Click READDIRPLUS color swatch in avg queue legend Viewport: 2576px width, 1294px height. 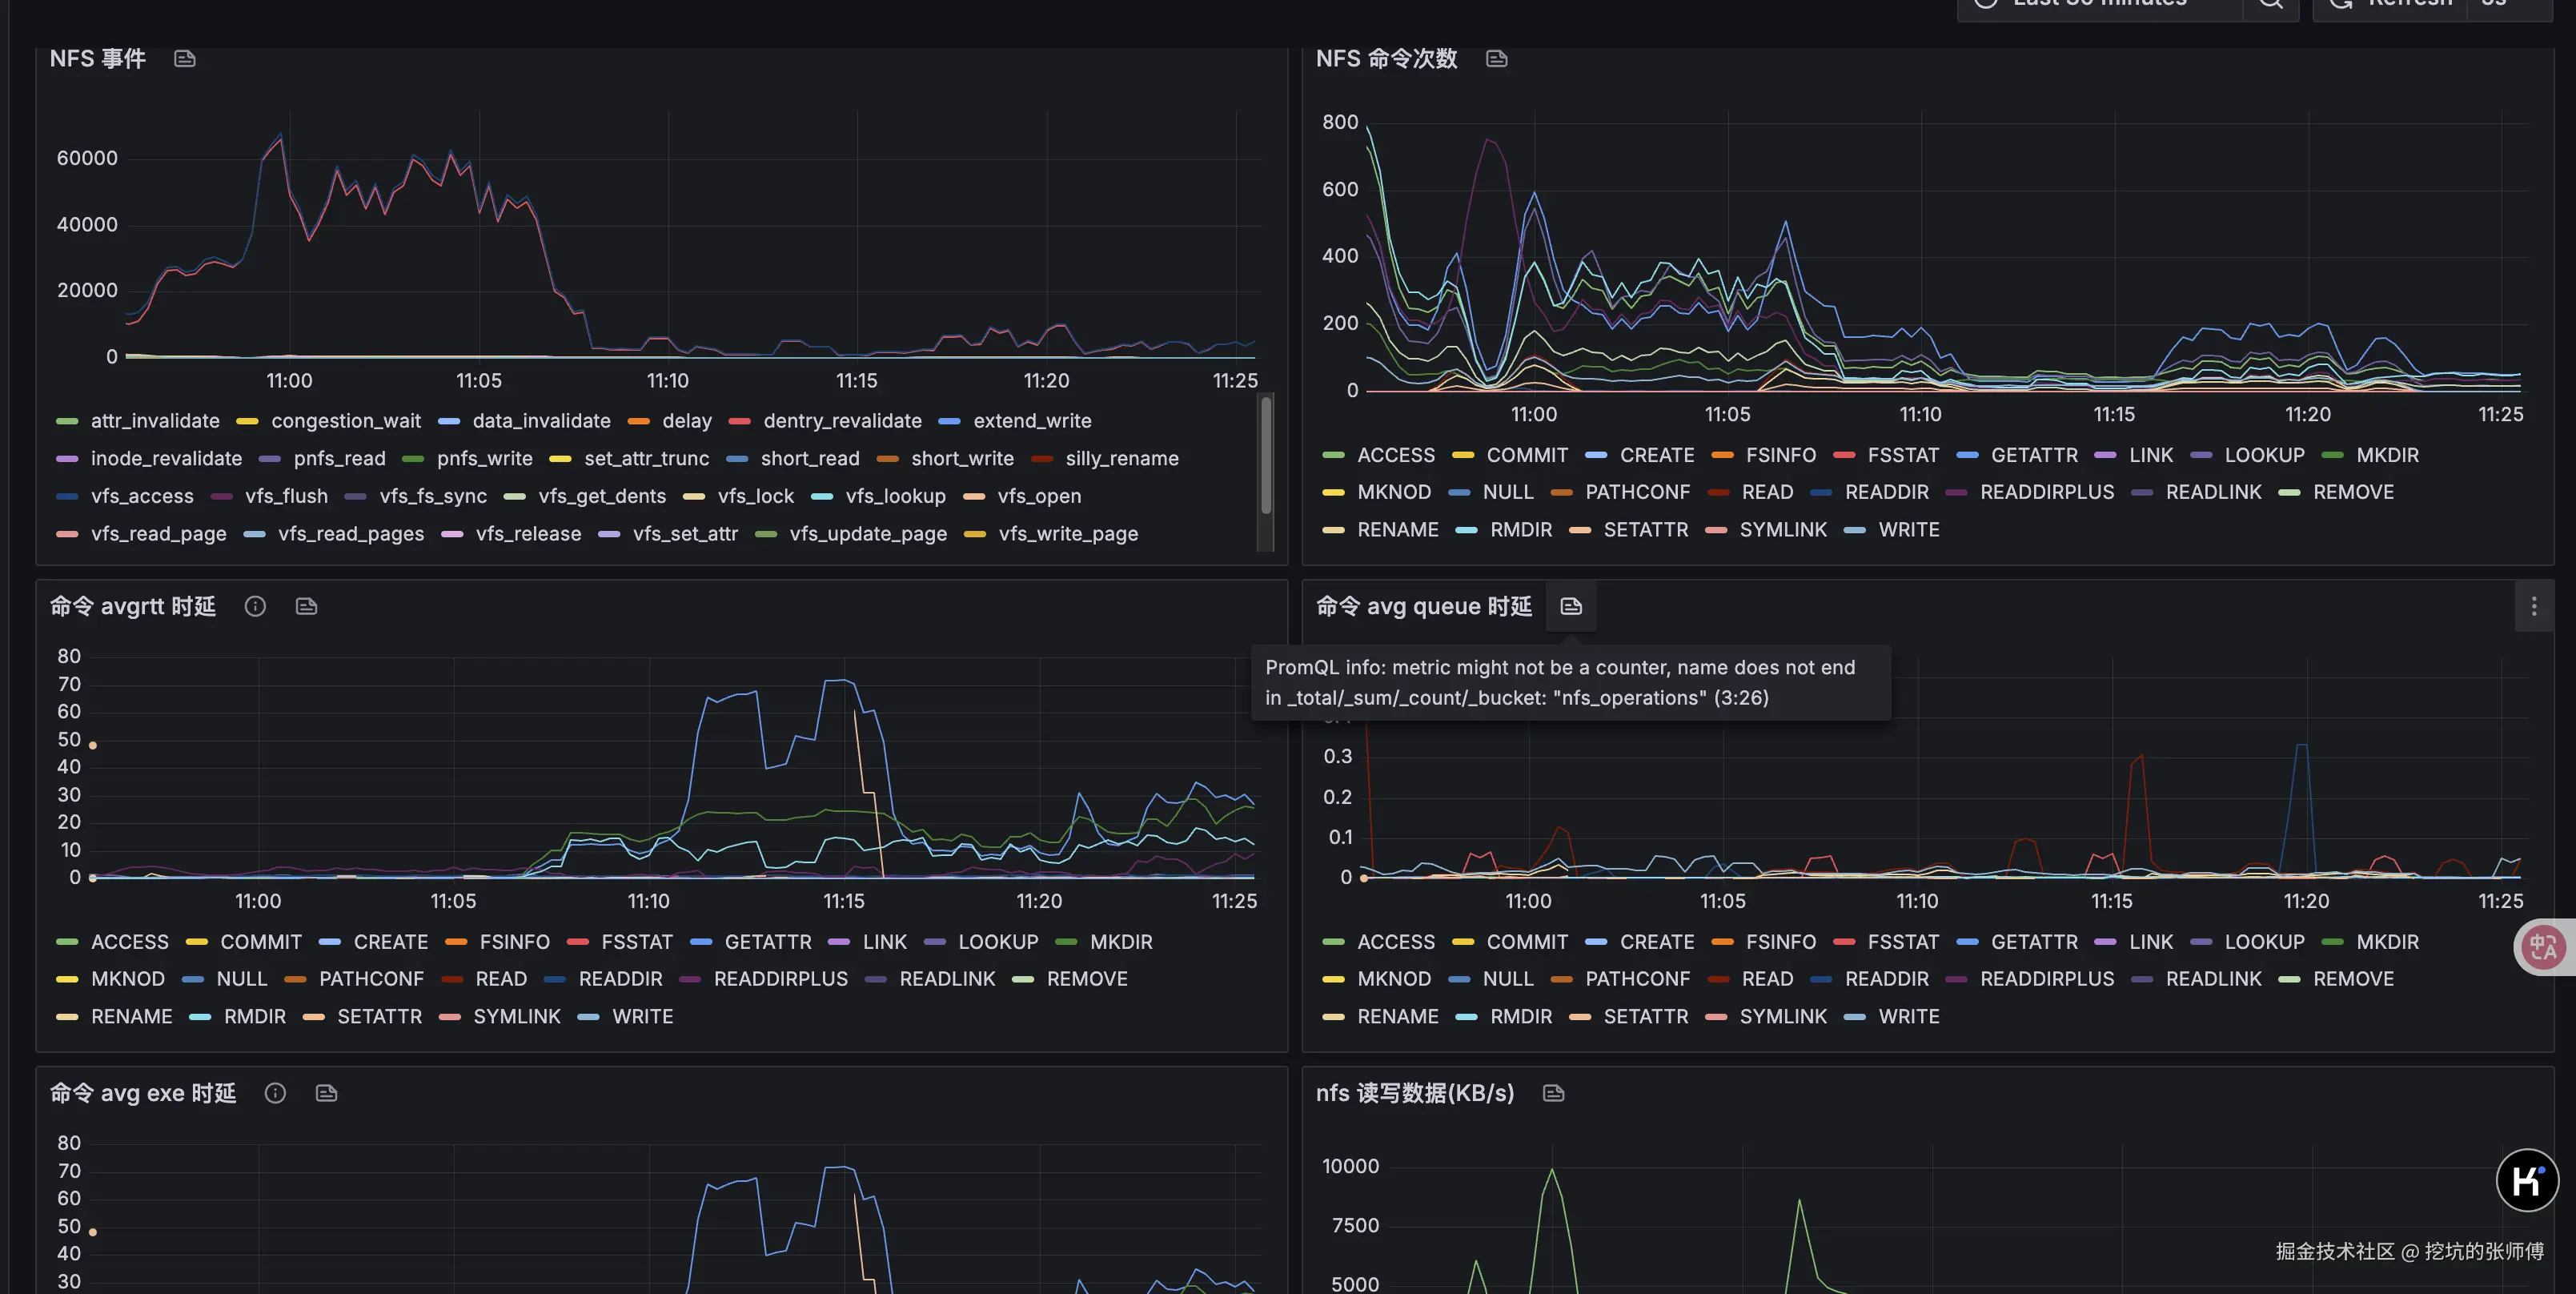pos(1955,980)
